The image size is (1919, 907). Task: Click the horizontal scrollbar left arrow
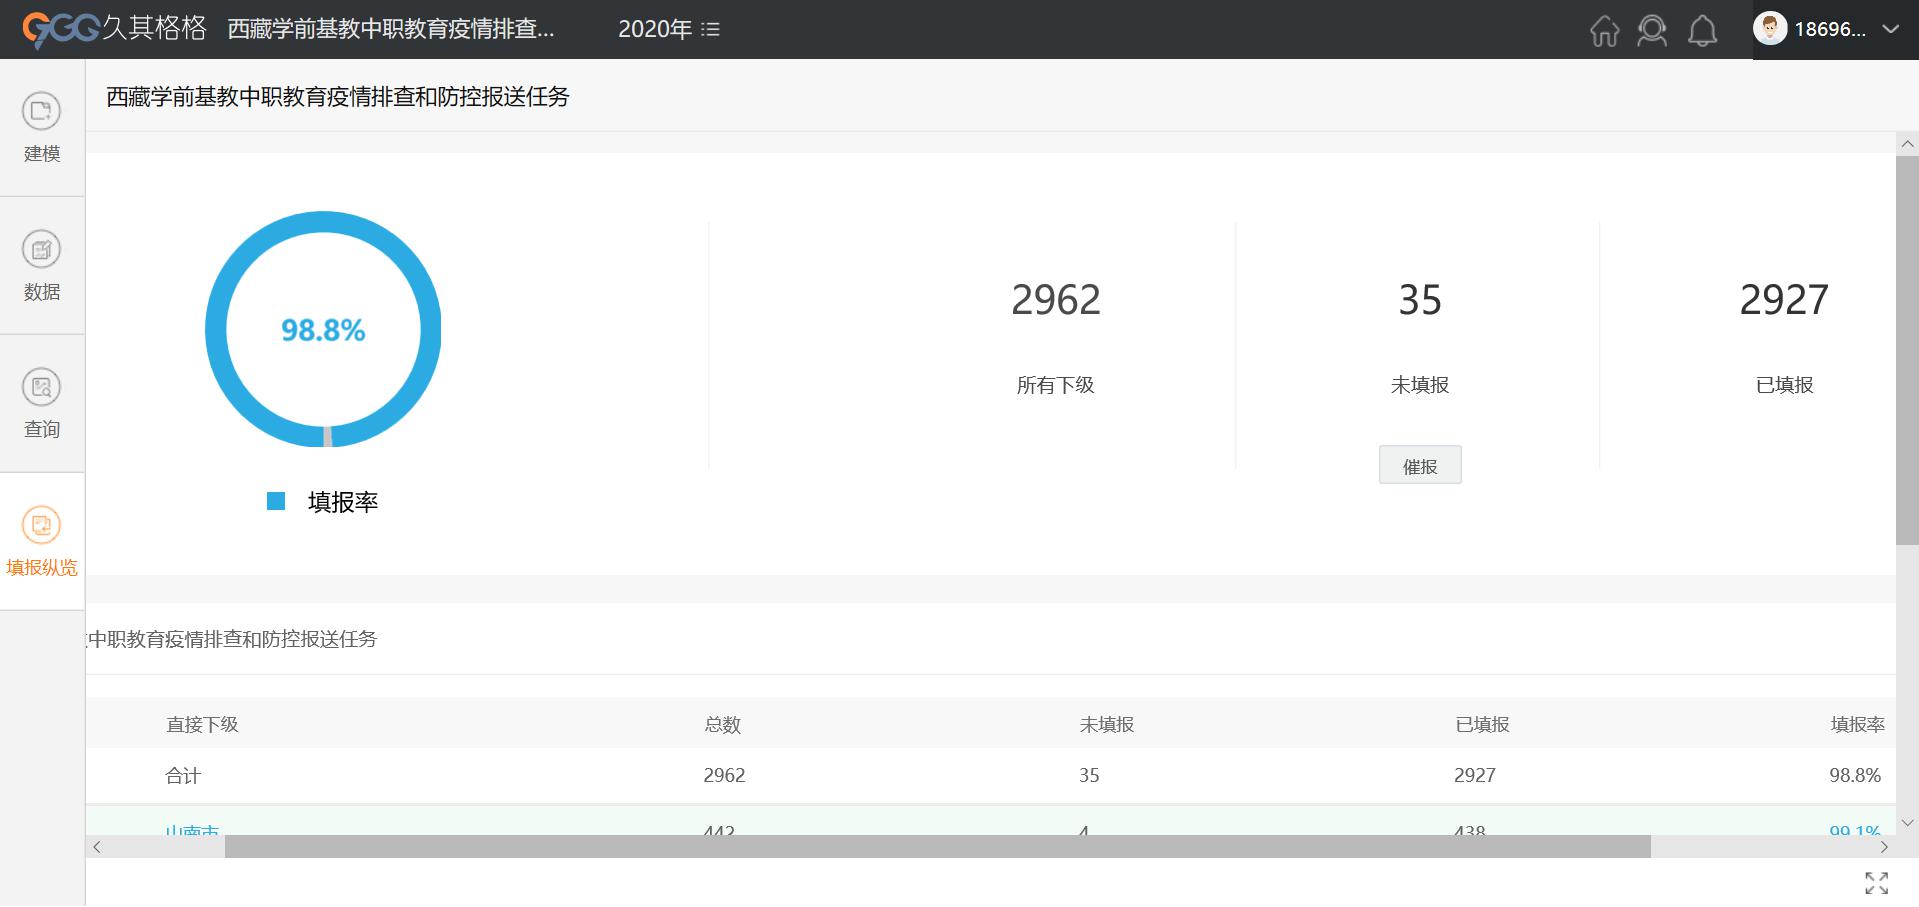(97, 847)
